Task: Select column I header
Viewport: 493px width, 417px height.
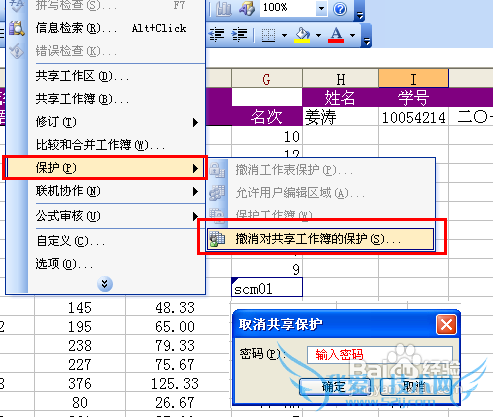Action: pos(413,79)
